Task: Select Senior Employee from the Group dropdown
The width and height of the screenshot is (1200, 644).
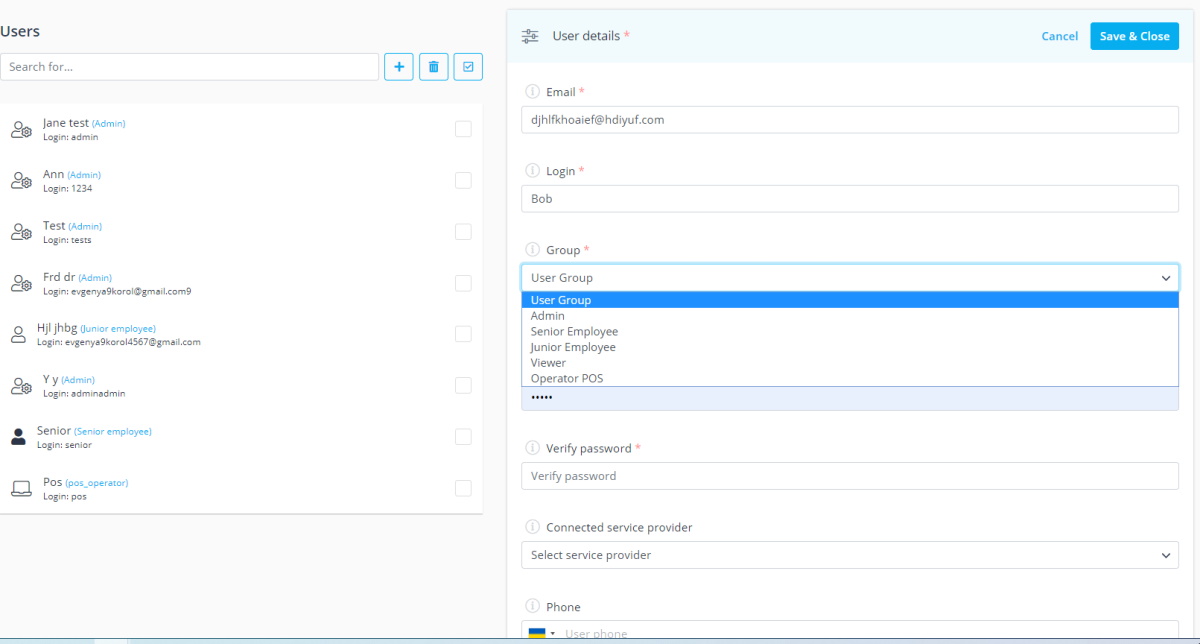Action: click(x=575, y=331)
